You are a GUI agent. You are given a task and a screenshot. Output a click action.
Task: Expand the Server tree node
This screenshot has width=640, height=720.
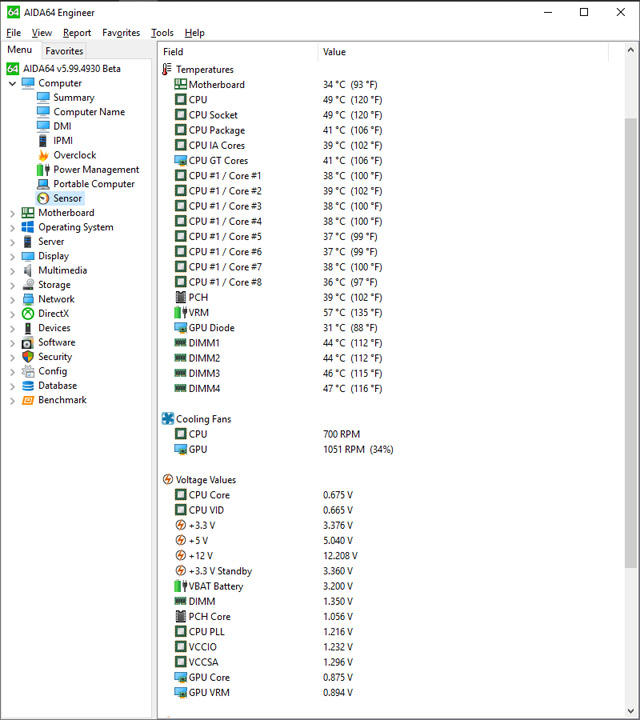tap(12, 242)
